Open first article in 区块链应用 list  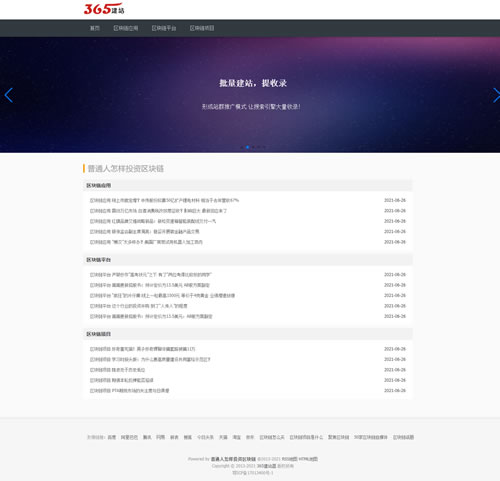click(x=164, y=200)
